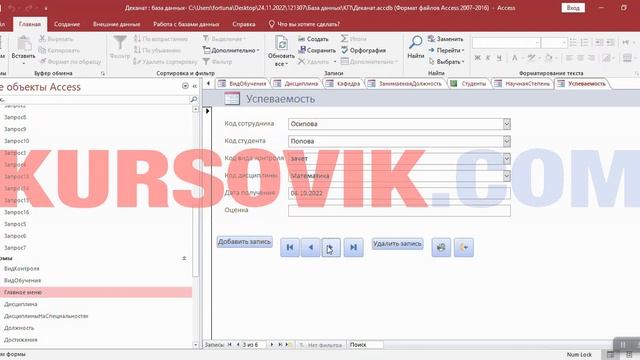The width and height of the screenshot is (640, 360).
Task: Click the bulleted list icon in text formatting
Action: [573, 42]
